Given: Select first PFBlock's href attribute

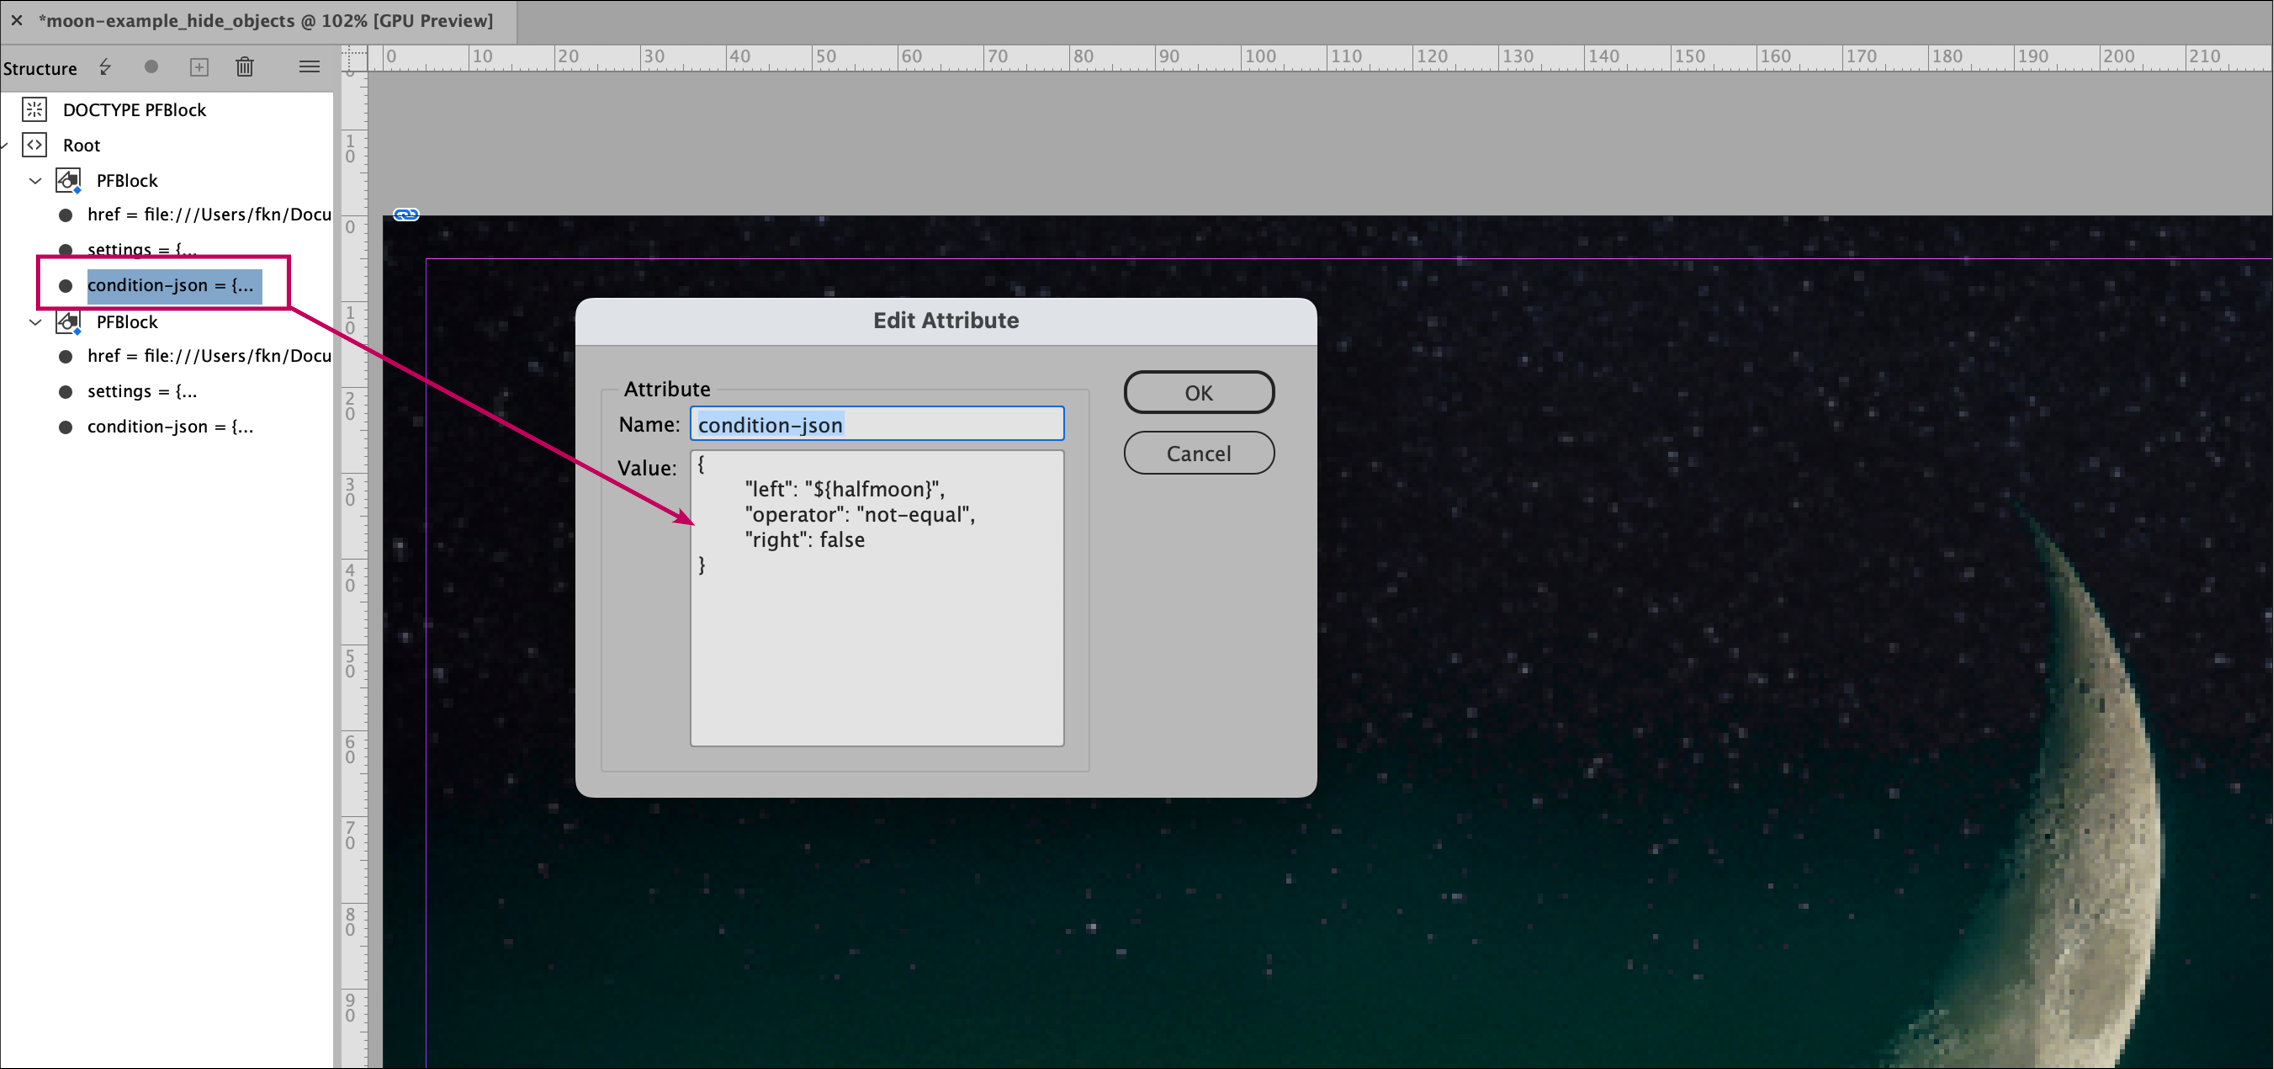Looking at the screenshot, I should click(x=208, y=215).
